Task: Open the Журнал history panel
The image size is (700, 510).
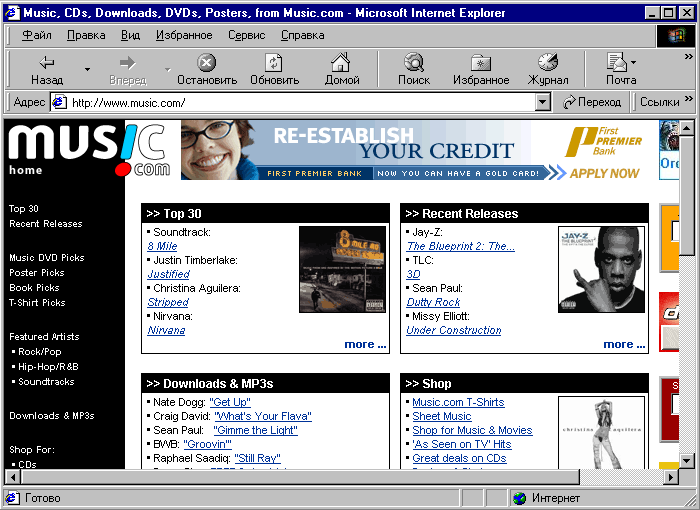Action: pyautogui.click(x=548, y=69)
